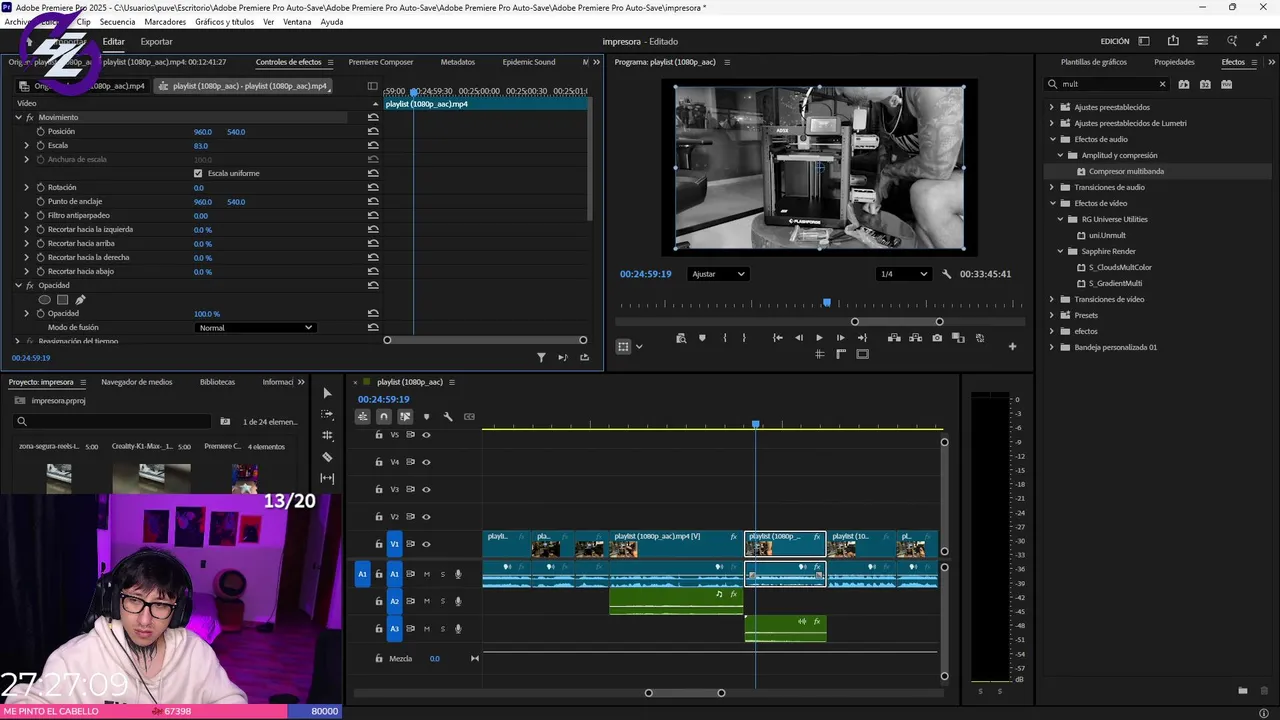Toggle snapping magnet in timeline
The width and height of the screenshot is (1280, 720).
tap(384, 417)
